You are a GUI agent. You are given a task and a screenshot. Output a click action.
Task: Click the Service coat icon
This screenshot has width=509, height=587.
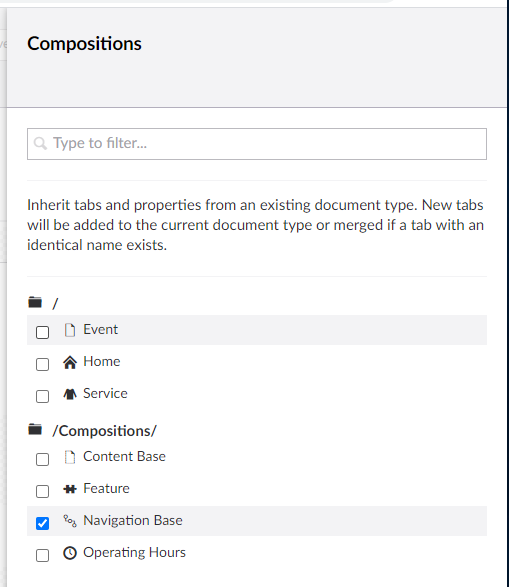pyautogui.click(x=70, y=394)
